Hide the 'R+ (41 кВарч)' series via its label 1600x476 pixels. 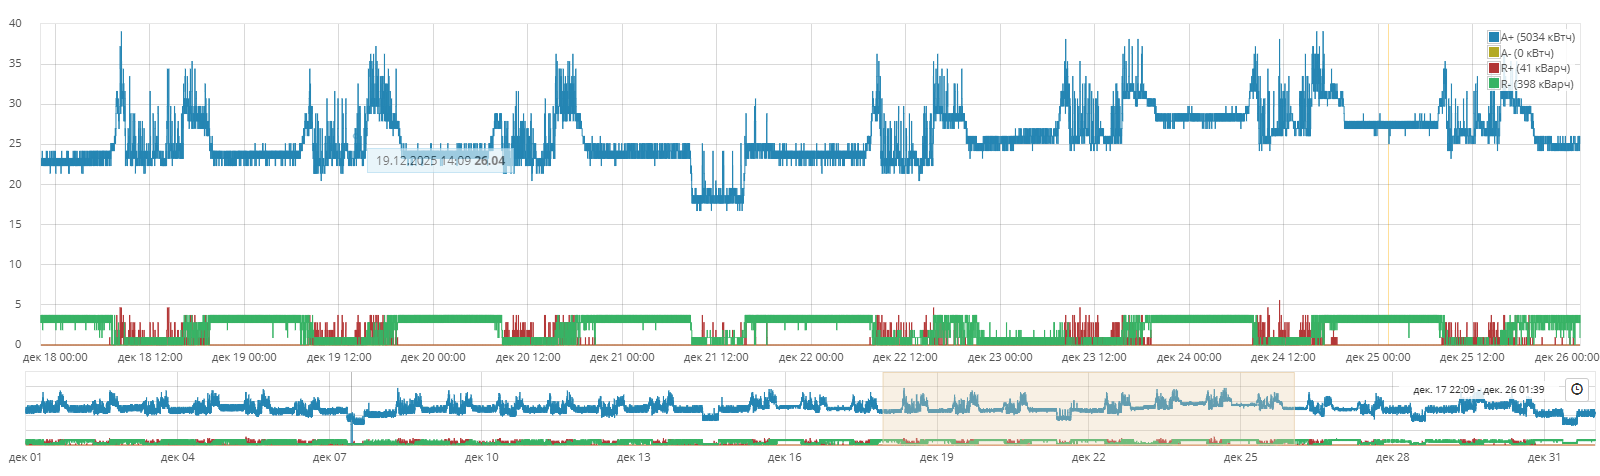(1535, 68)
